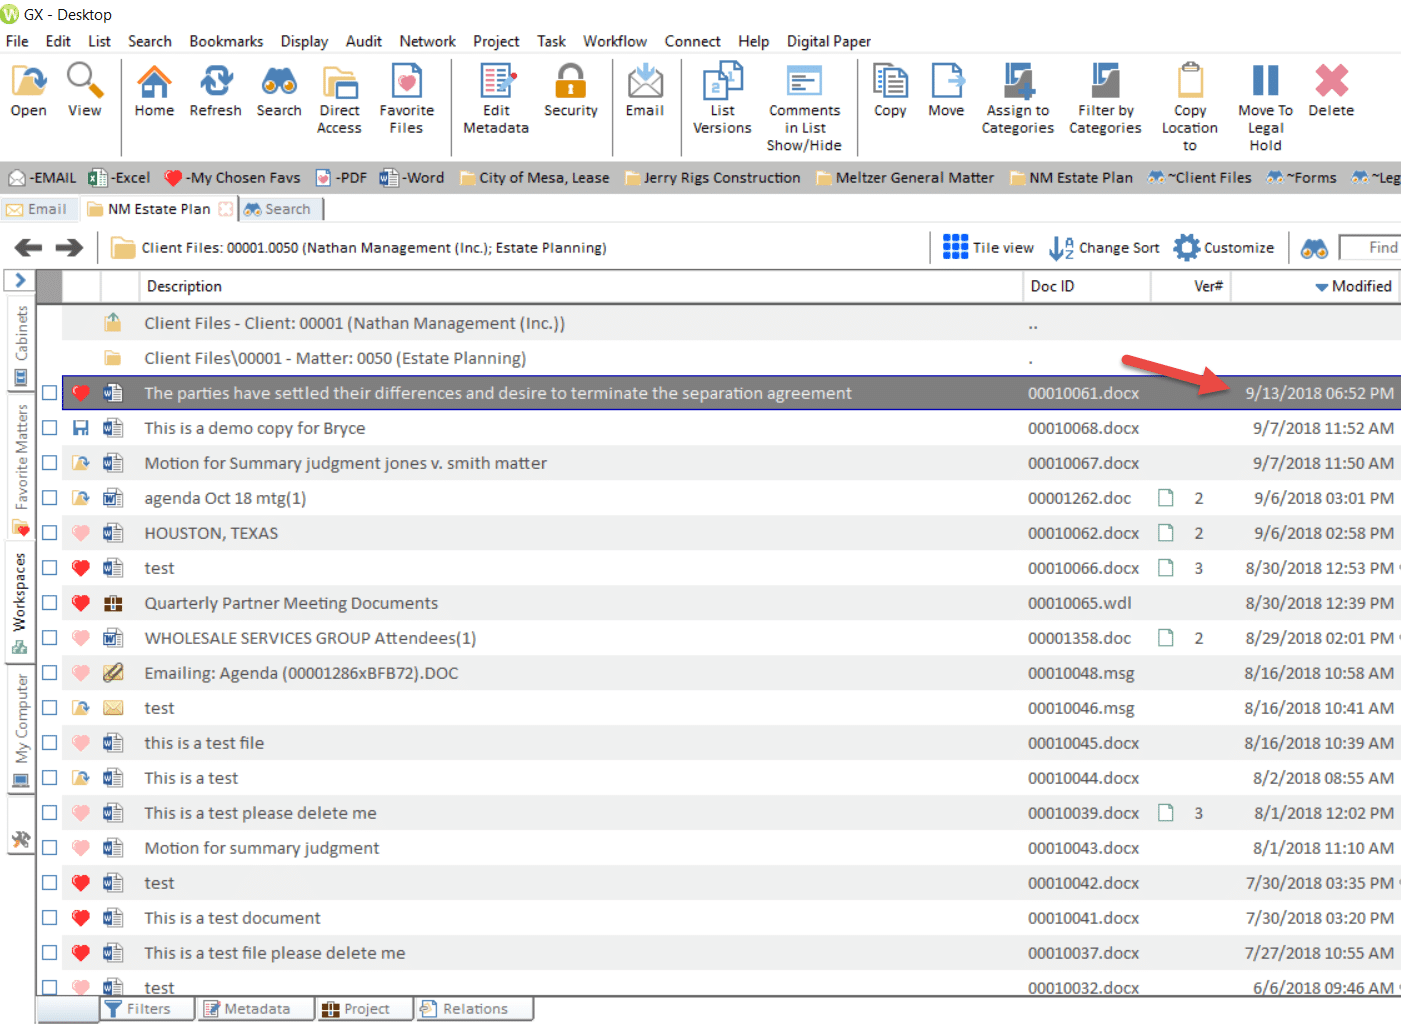Open the 'City of Mesa, Lease' bookmark

(535, 177)
